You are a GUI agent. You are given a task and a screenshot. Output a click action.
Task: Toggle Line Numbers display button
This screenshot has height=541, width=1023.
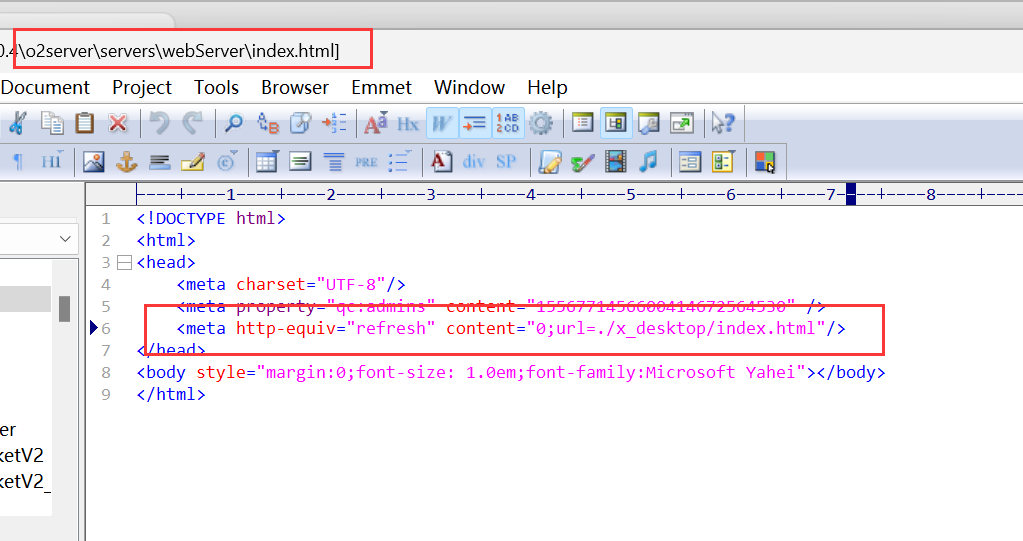(508, 123)
